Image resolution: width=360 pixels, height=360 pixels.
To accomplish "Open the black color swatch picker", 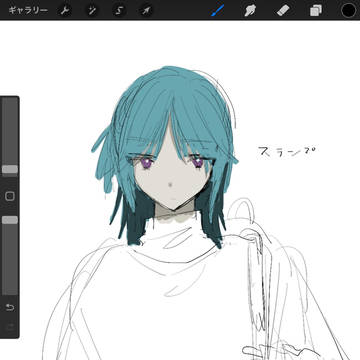I will (x=348, y=10).
